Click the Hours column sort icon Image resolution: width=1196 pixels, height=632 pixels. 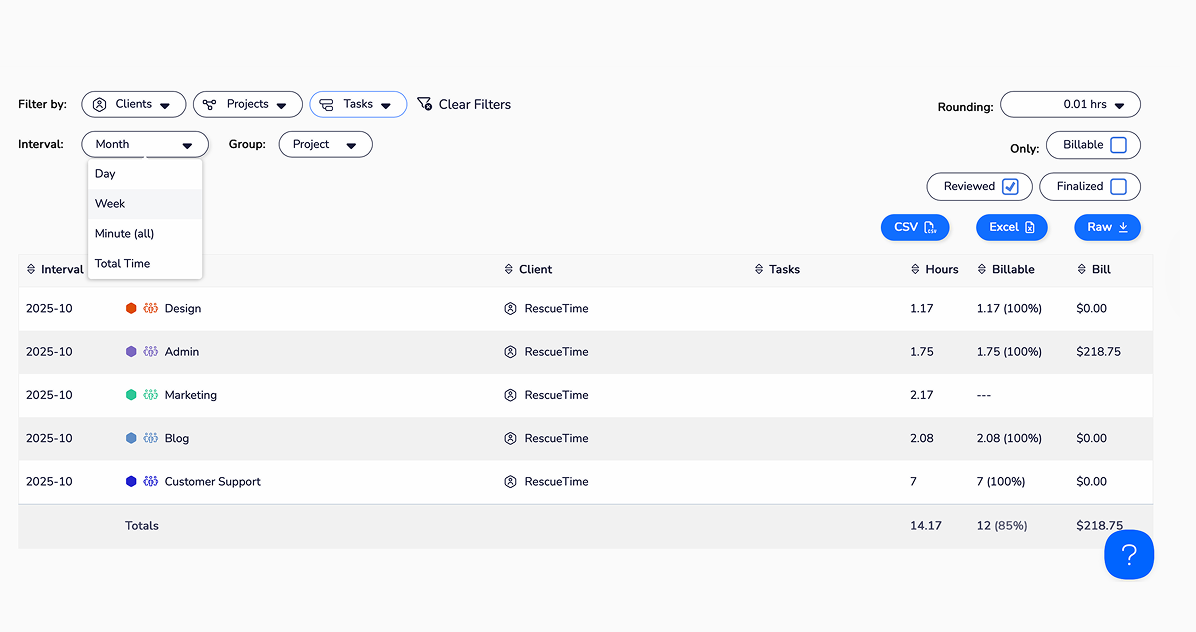pyautogui.click(x=915, y=270)
